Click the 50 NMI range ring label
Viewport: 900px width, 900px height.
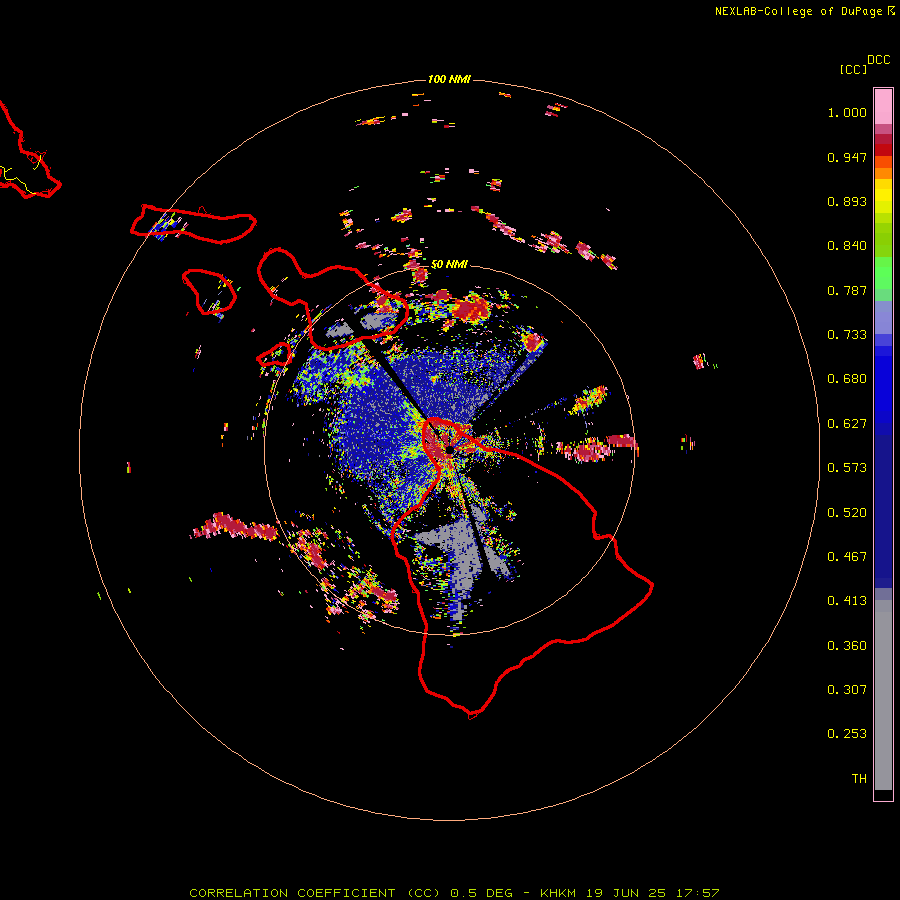tap(449, 264)
